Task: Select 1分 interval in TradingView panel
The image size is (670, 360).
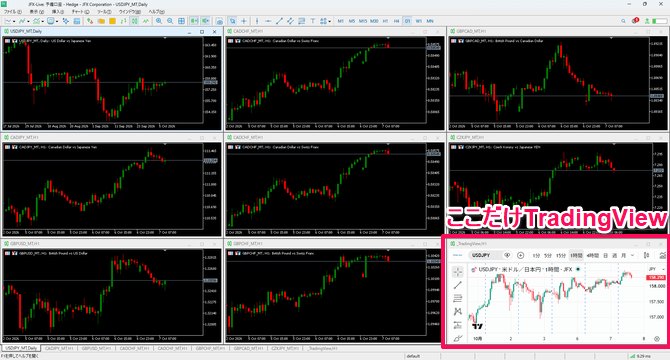Action: (x=536, y=255)
